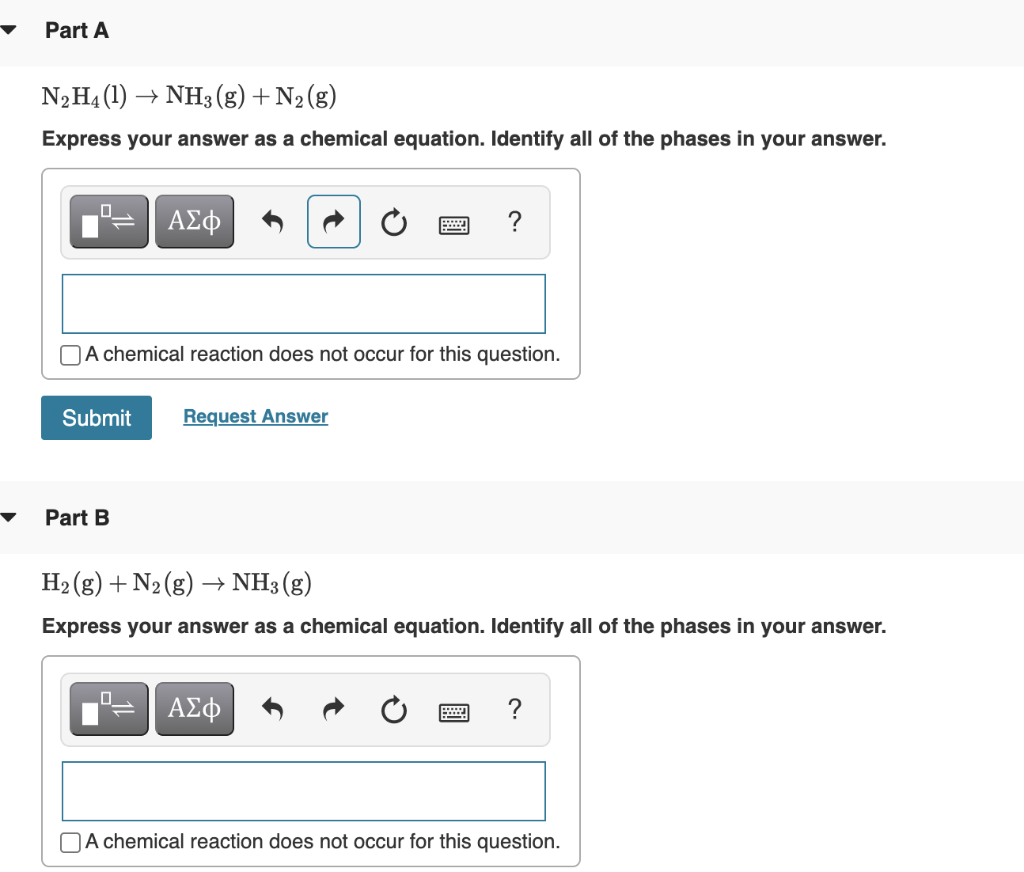This screenshot has height=872, width=1024.
Task: Open the Greek symbols ΑΣφ menu in Part B
Action: (194, 708)
